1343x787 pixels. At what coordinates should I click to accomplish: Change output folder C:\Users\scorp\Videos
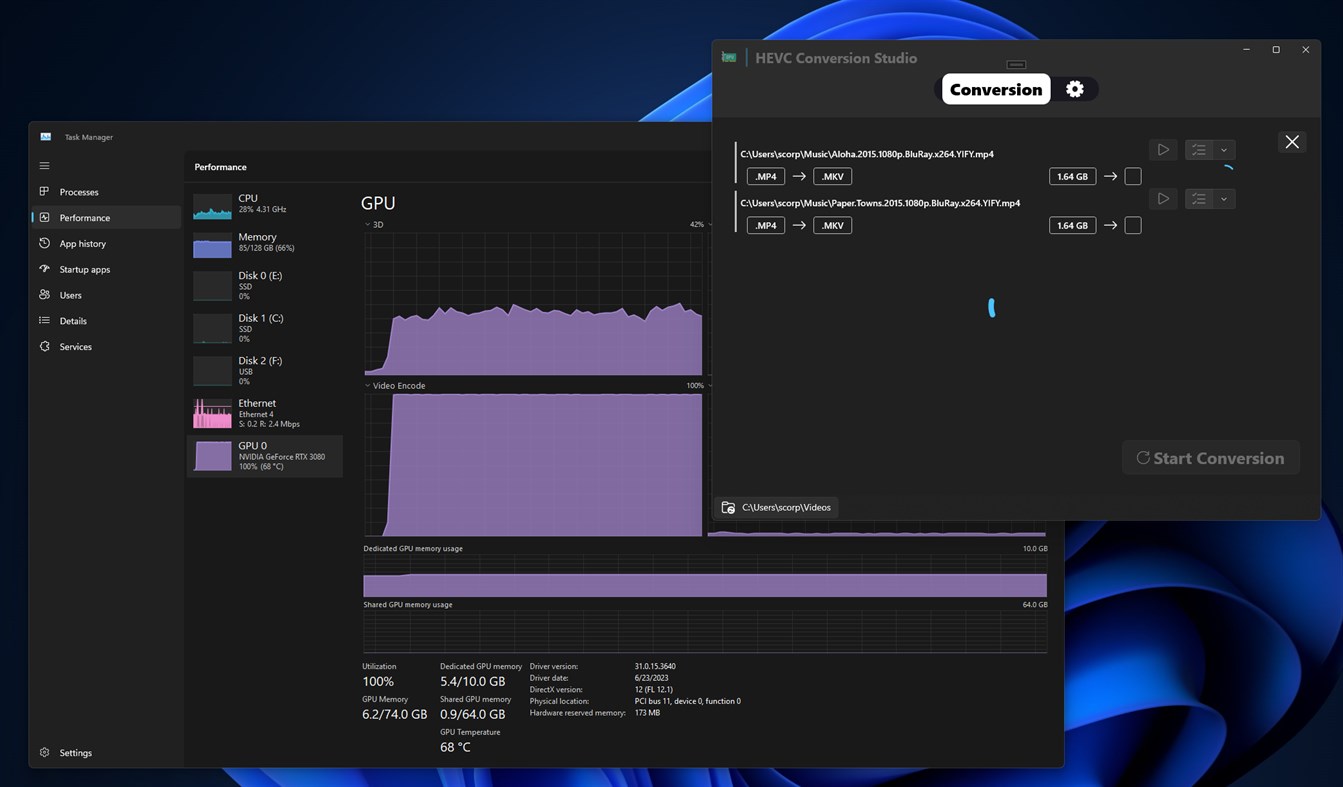click(777, 507)
